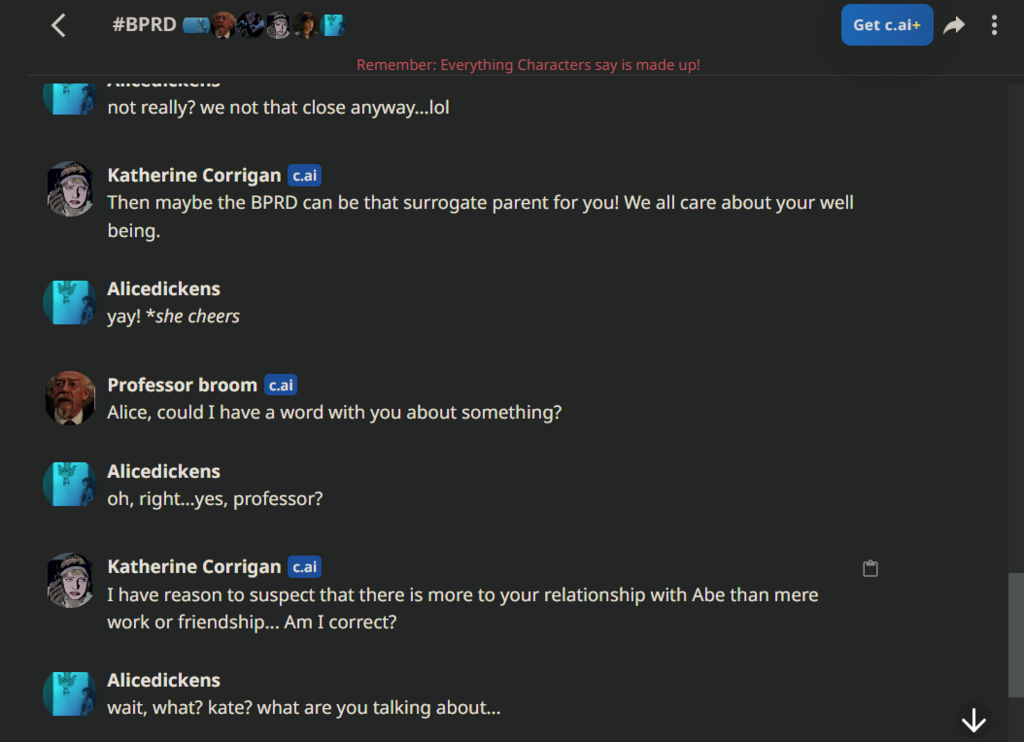
Task: Click Alicedickens avatar beside 'wait, what? kate?' message
Action: click(70, 694)
